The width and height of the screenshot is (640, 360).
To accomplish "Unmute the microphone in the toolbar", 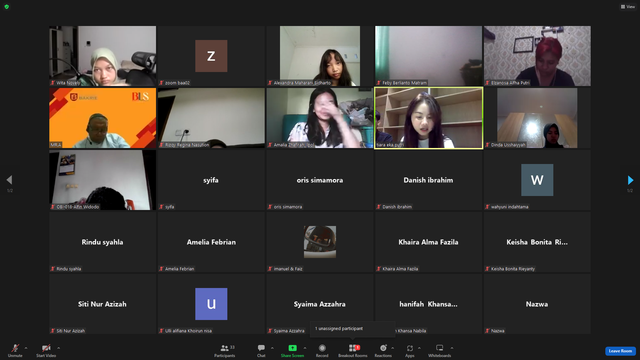I will (x=15, y=350).
